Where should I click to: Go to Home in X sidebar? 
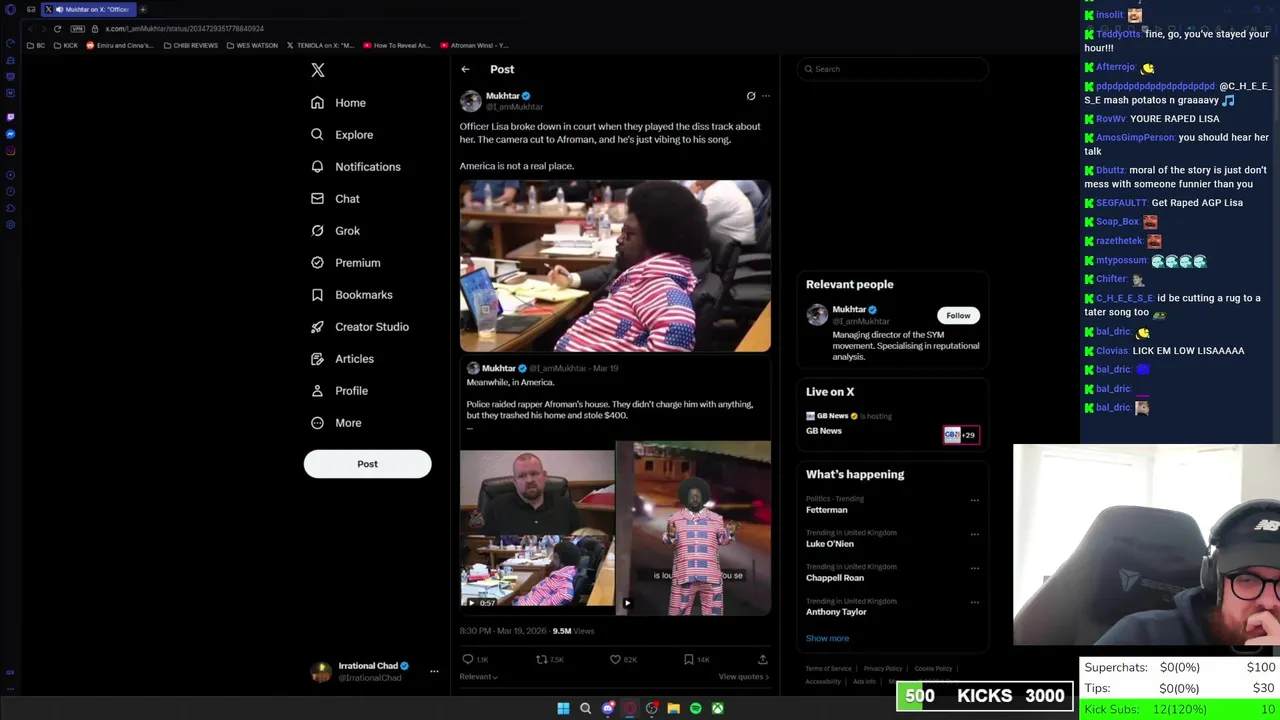click(x=338, y=103)
